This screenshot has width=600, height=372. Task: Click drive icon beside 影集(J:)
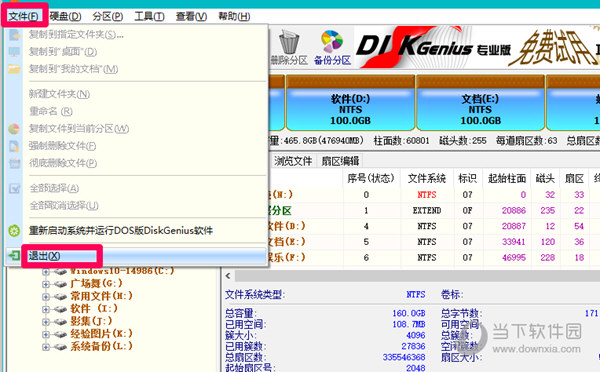[60, 322]
